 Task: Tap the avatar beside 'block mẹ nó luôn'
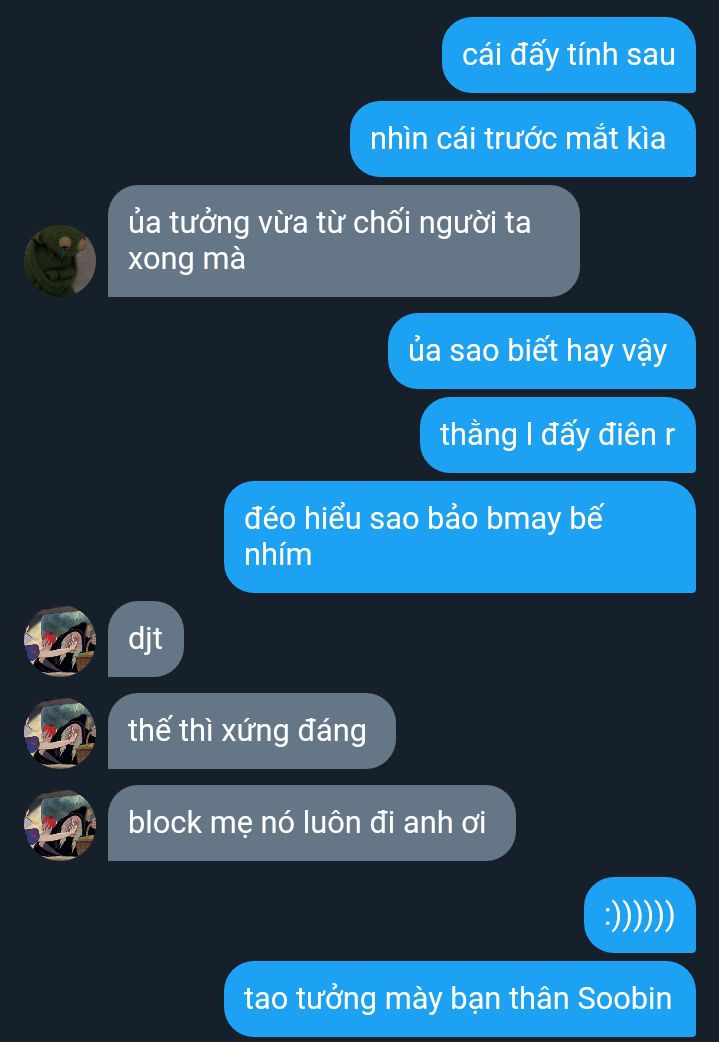60,825
